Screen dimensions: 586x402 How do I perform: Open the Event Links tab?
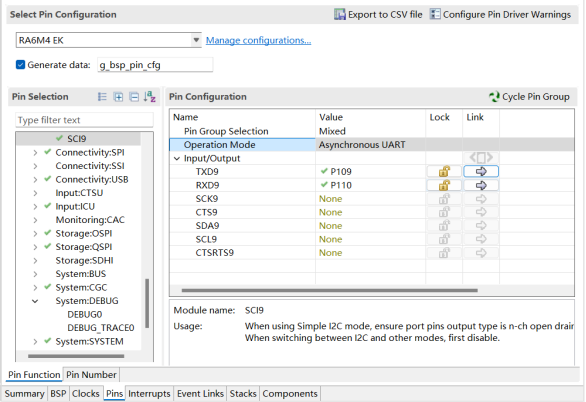tap(200, 394)
